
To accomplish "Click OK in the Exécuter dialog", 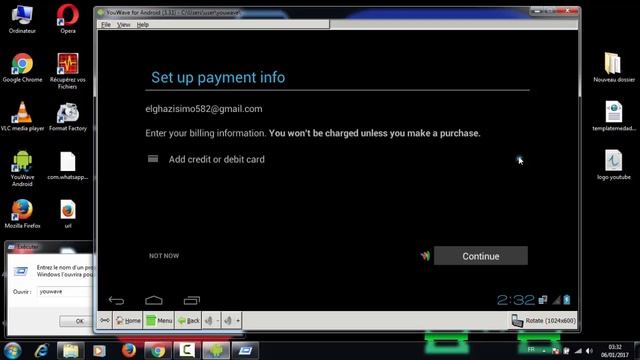I will [x=78, y=321].
